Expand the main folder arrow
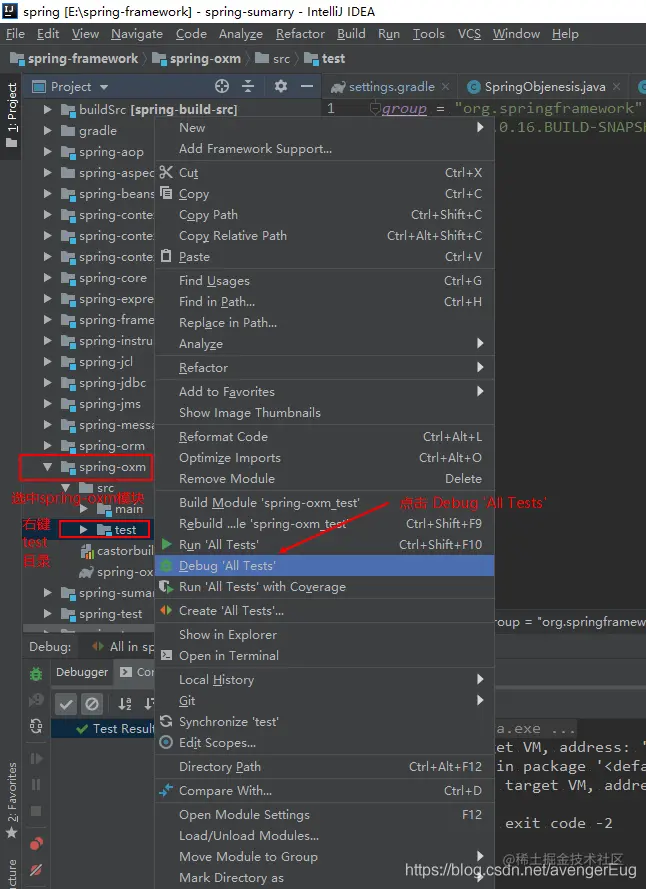 (84, 509)
